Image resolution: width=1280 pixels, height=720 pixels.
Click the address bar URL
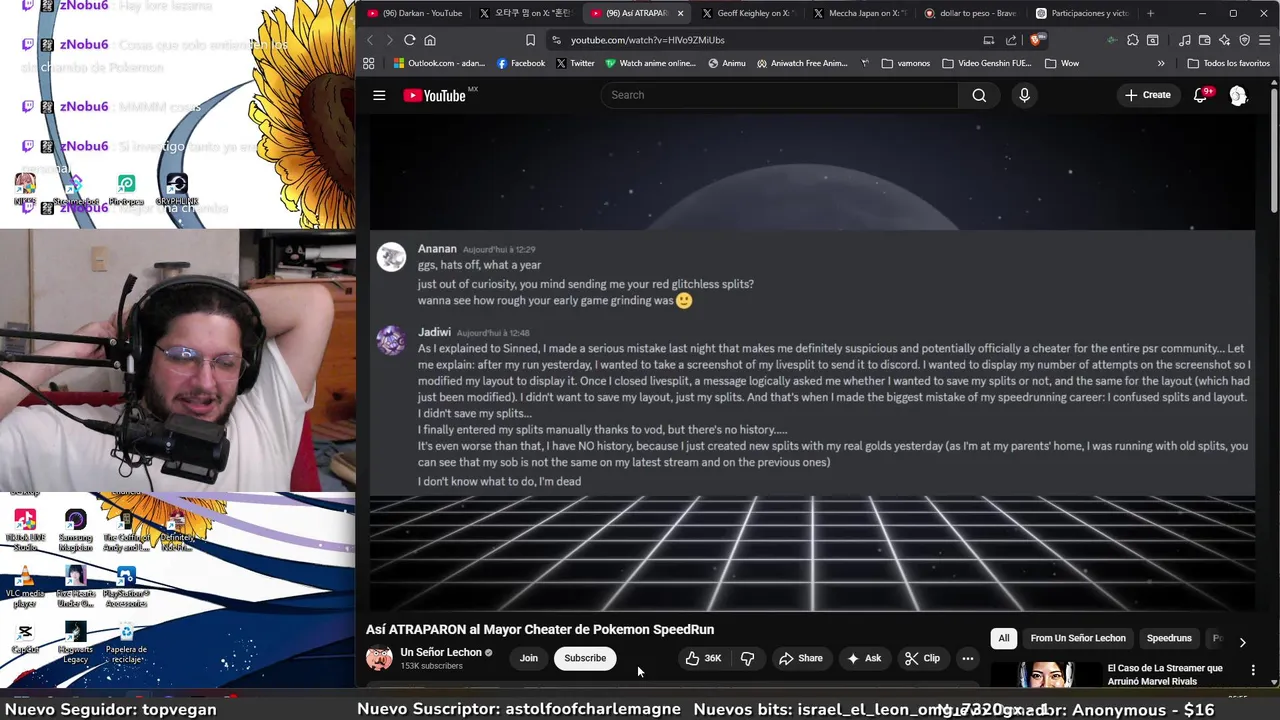pos(648,40)
